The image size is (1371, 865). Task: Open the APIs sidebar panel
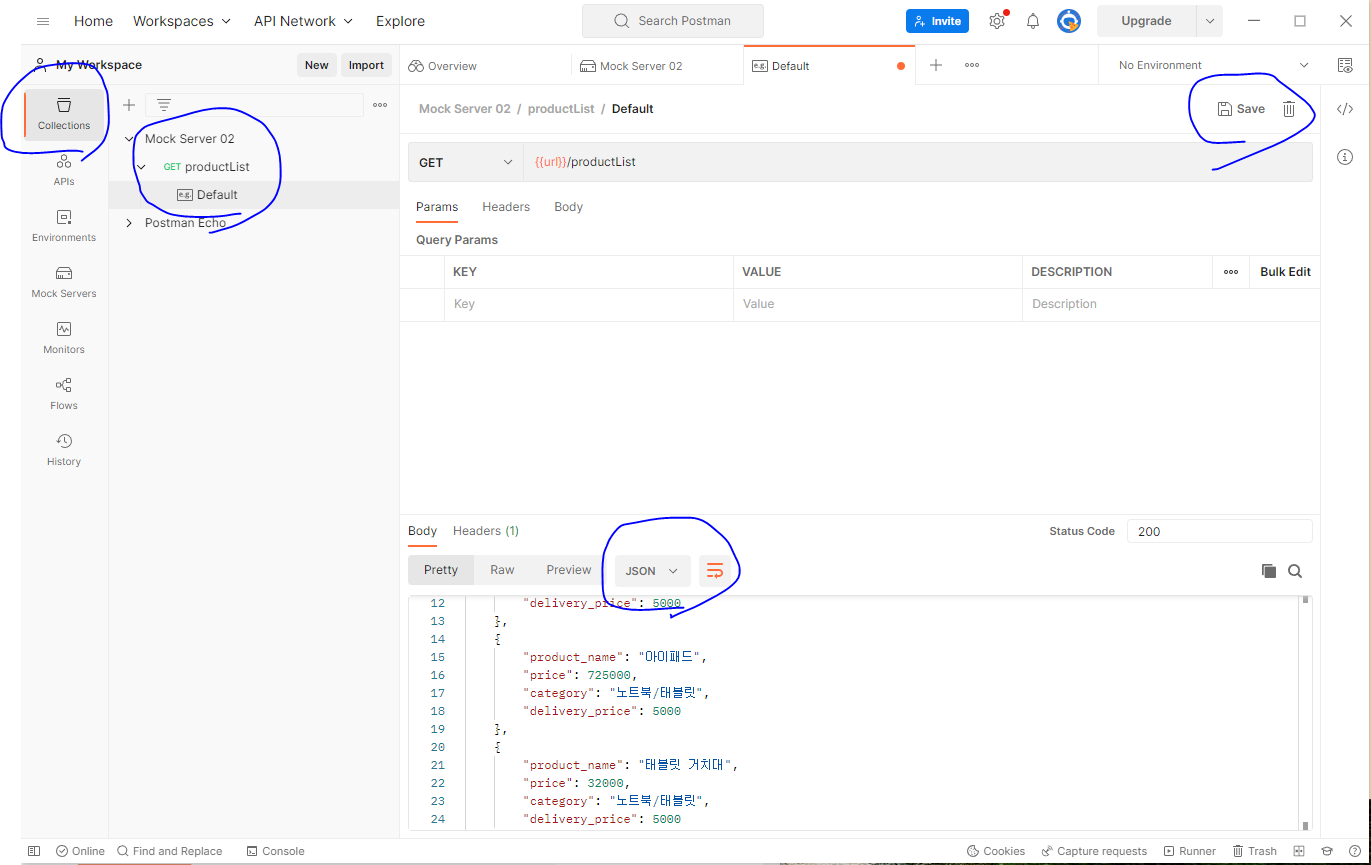(64, 170)
